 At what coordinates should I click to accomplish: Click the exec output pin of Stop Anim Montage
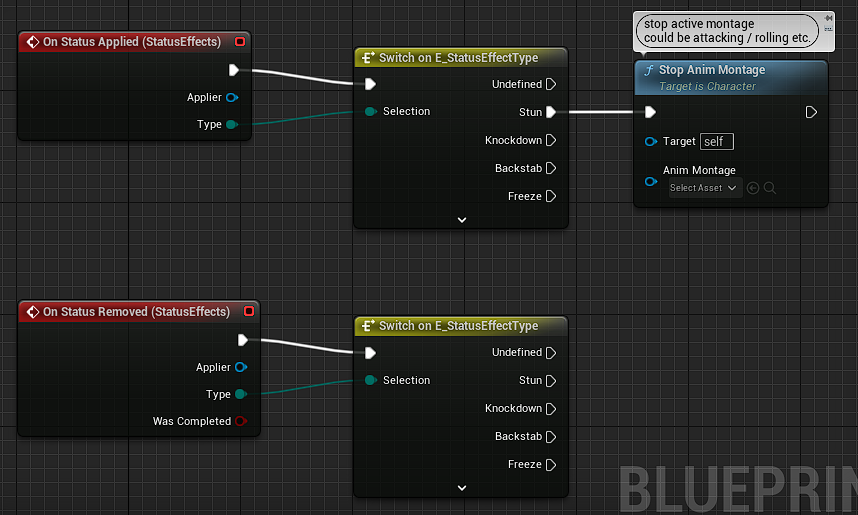(811, 112)
